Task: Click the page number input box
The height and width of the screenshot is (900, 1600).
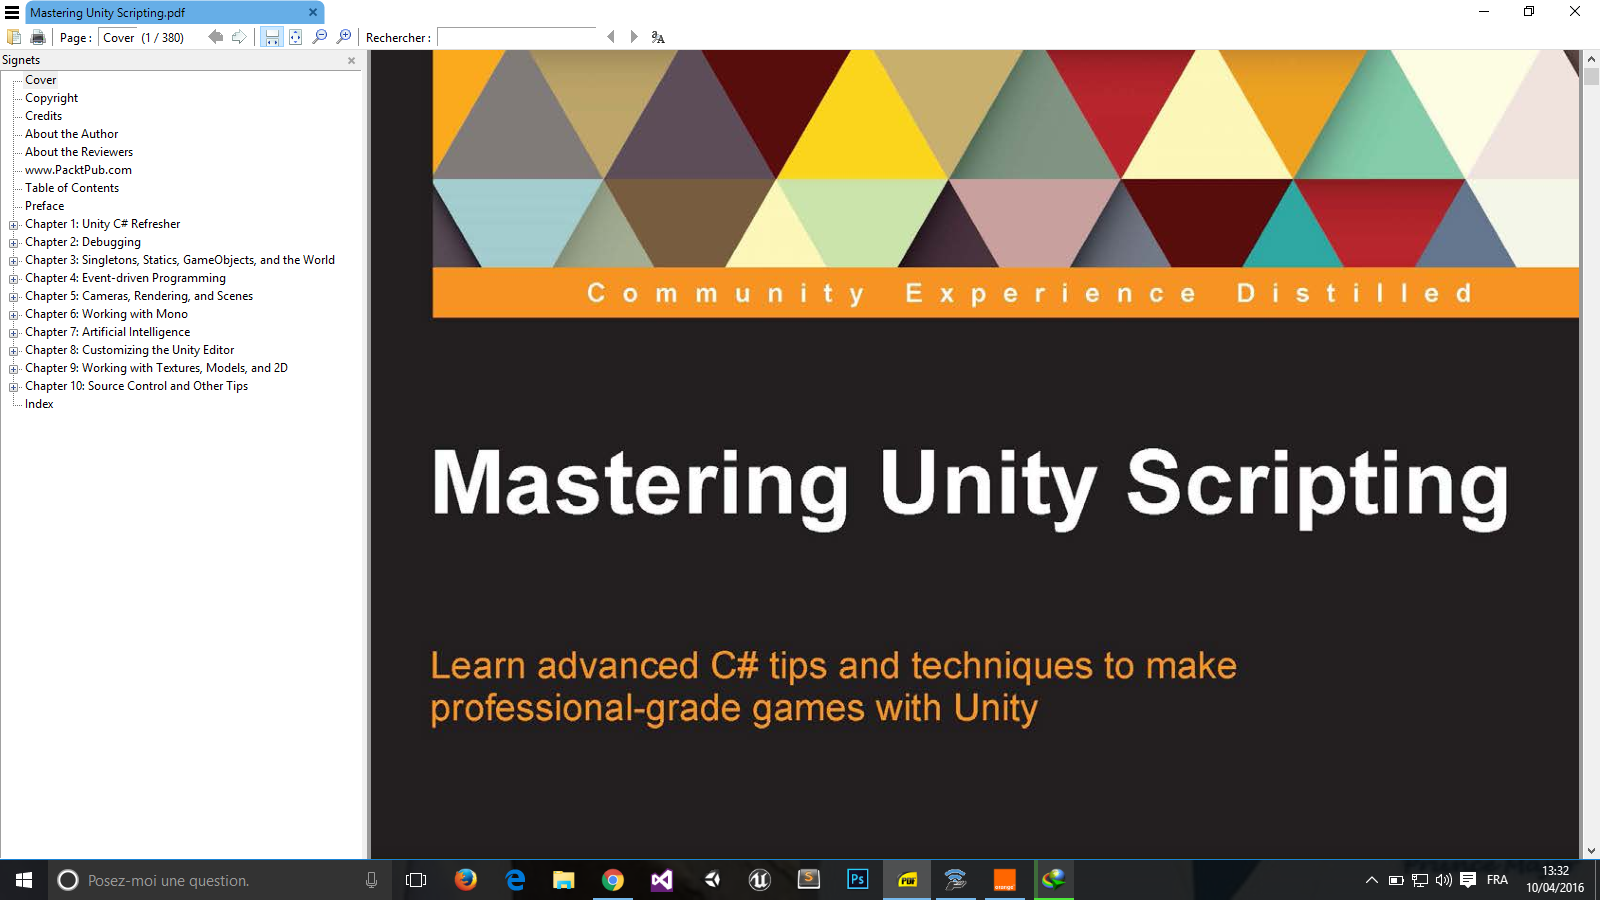Action: [118, 38]
